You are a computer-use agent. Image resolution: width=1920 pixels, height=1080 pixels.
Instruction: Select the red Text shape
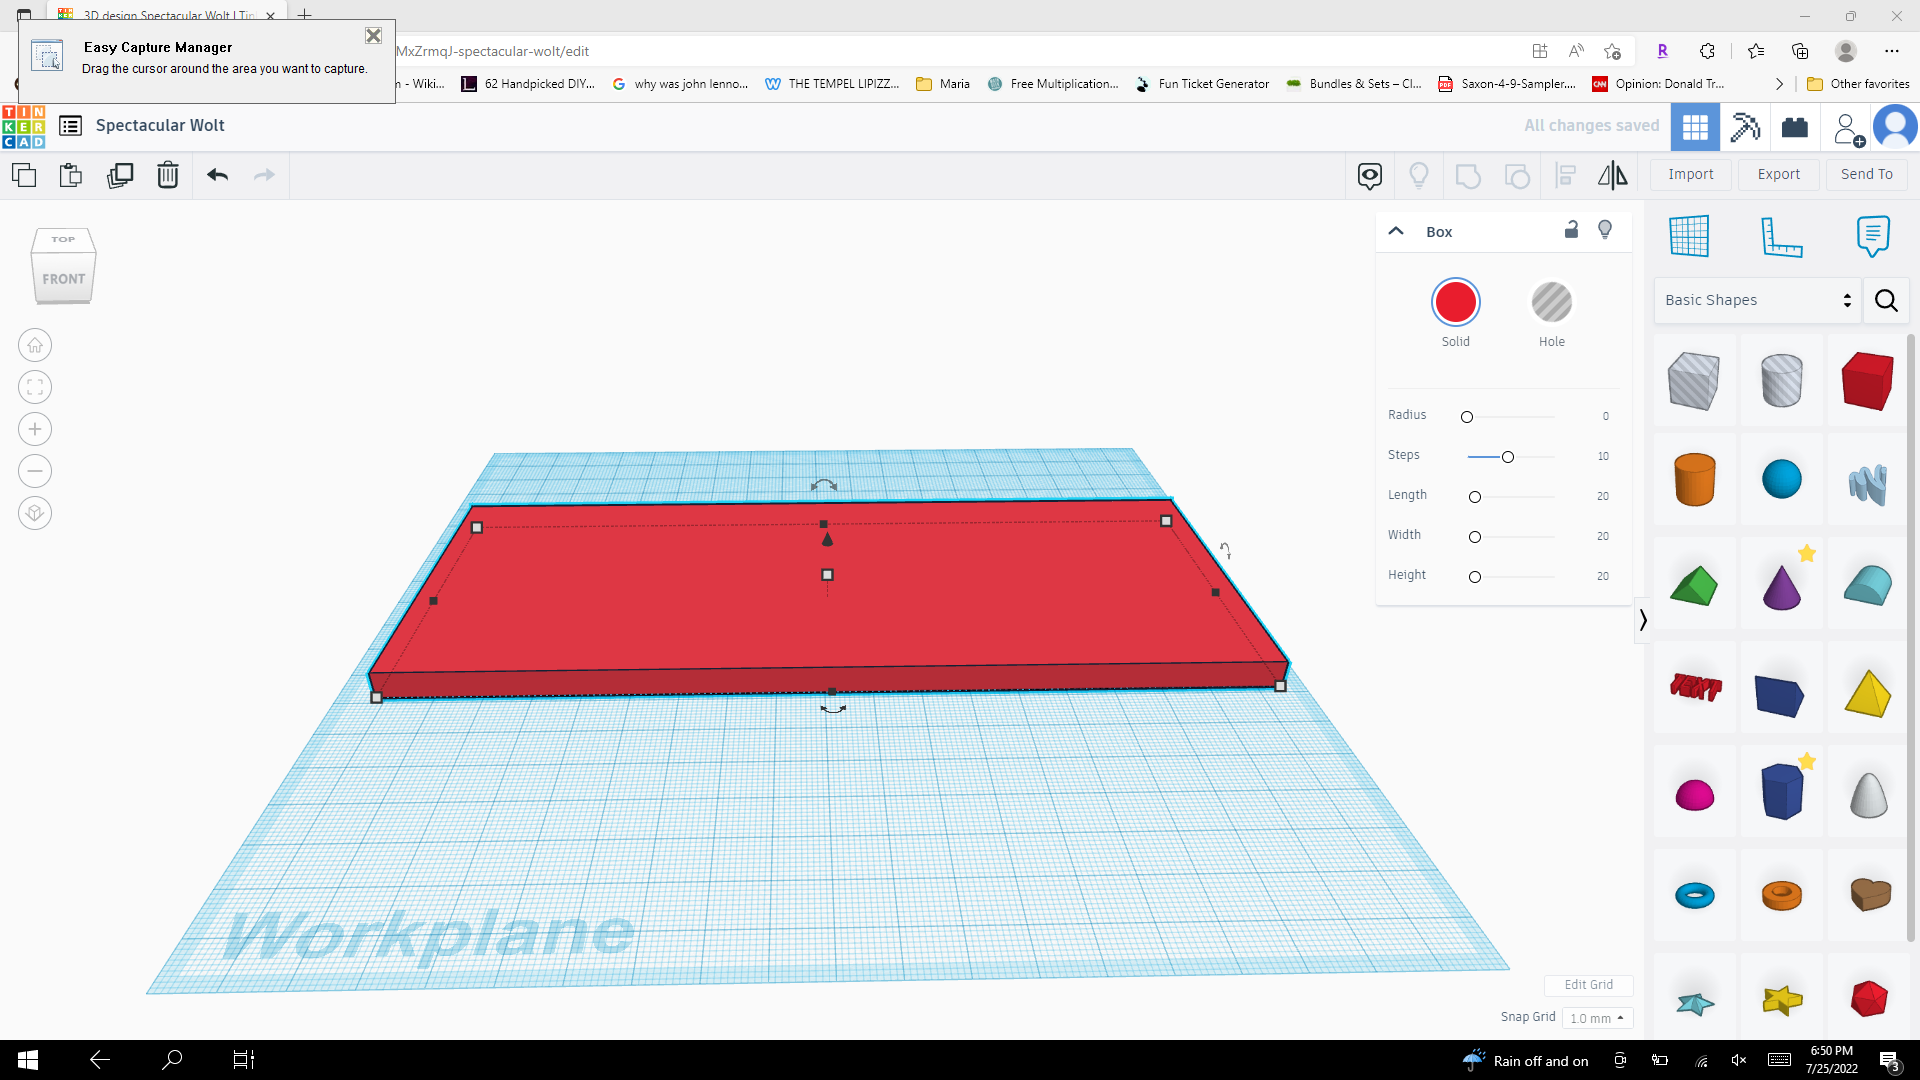[1695, 687]
